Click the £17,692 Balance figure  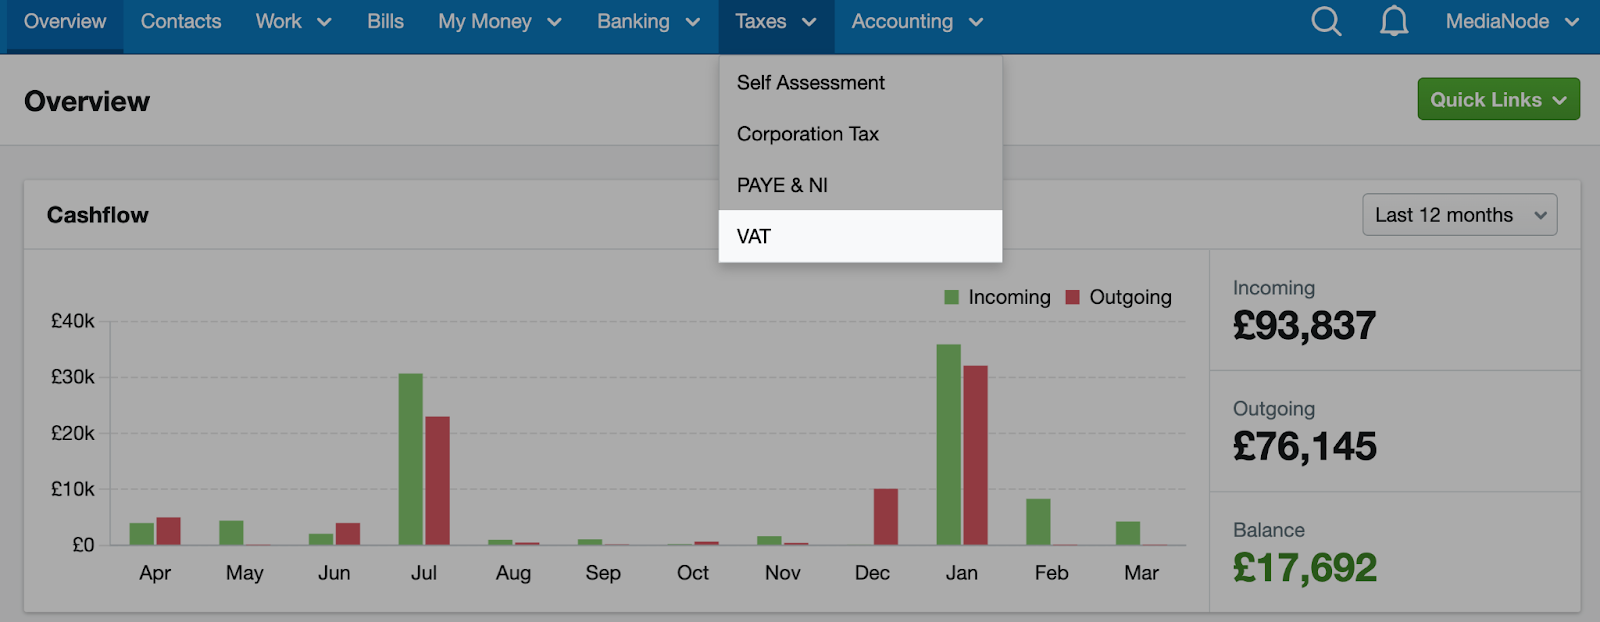tap(1305, 567)
